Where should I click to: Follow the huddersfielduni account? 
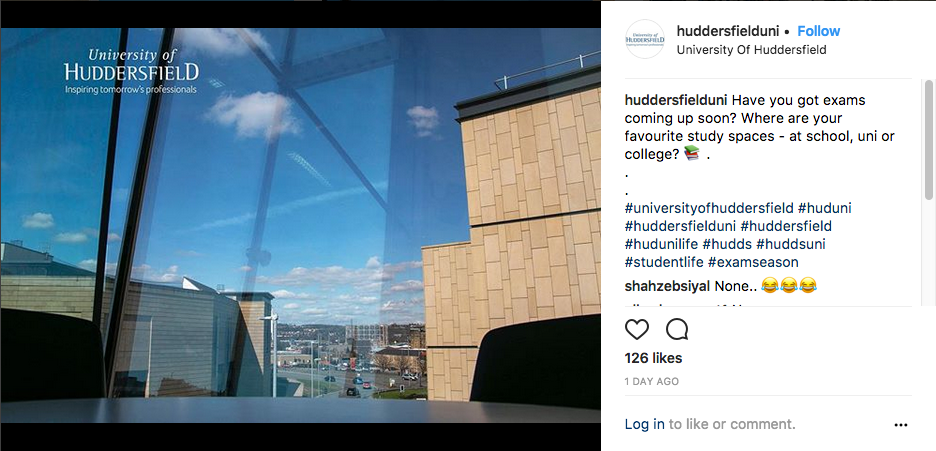[x=818, y=31]
